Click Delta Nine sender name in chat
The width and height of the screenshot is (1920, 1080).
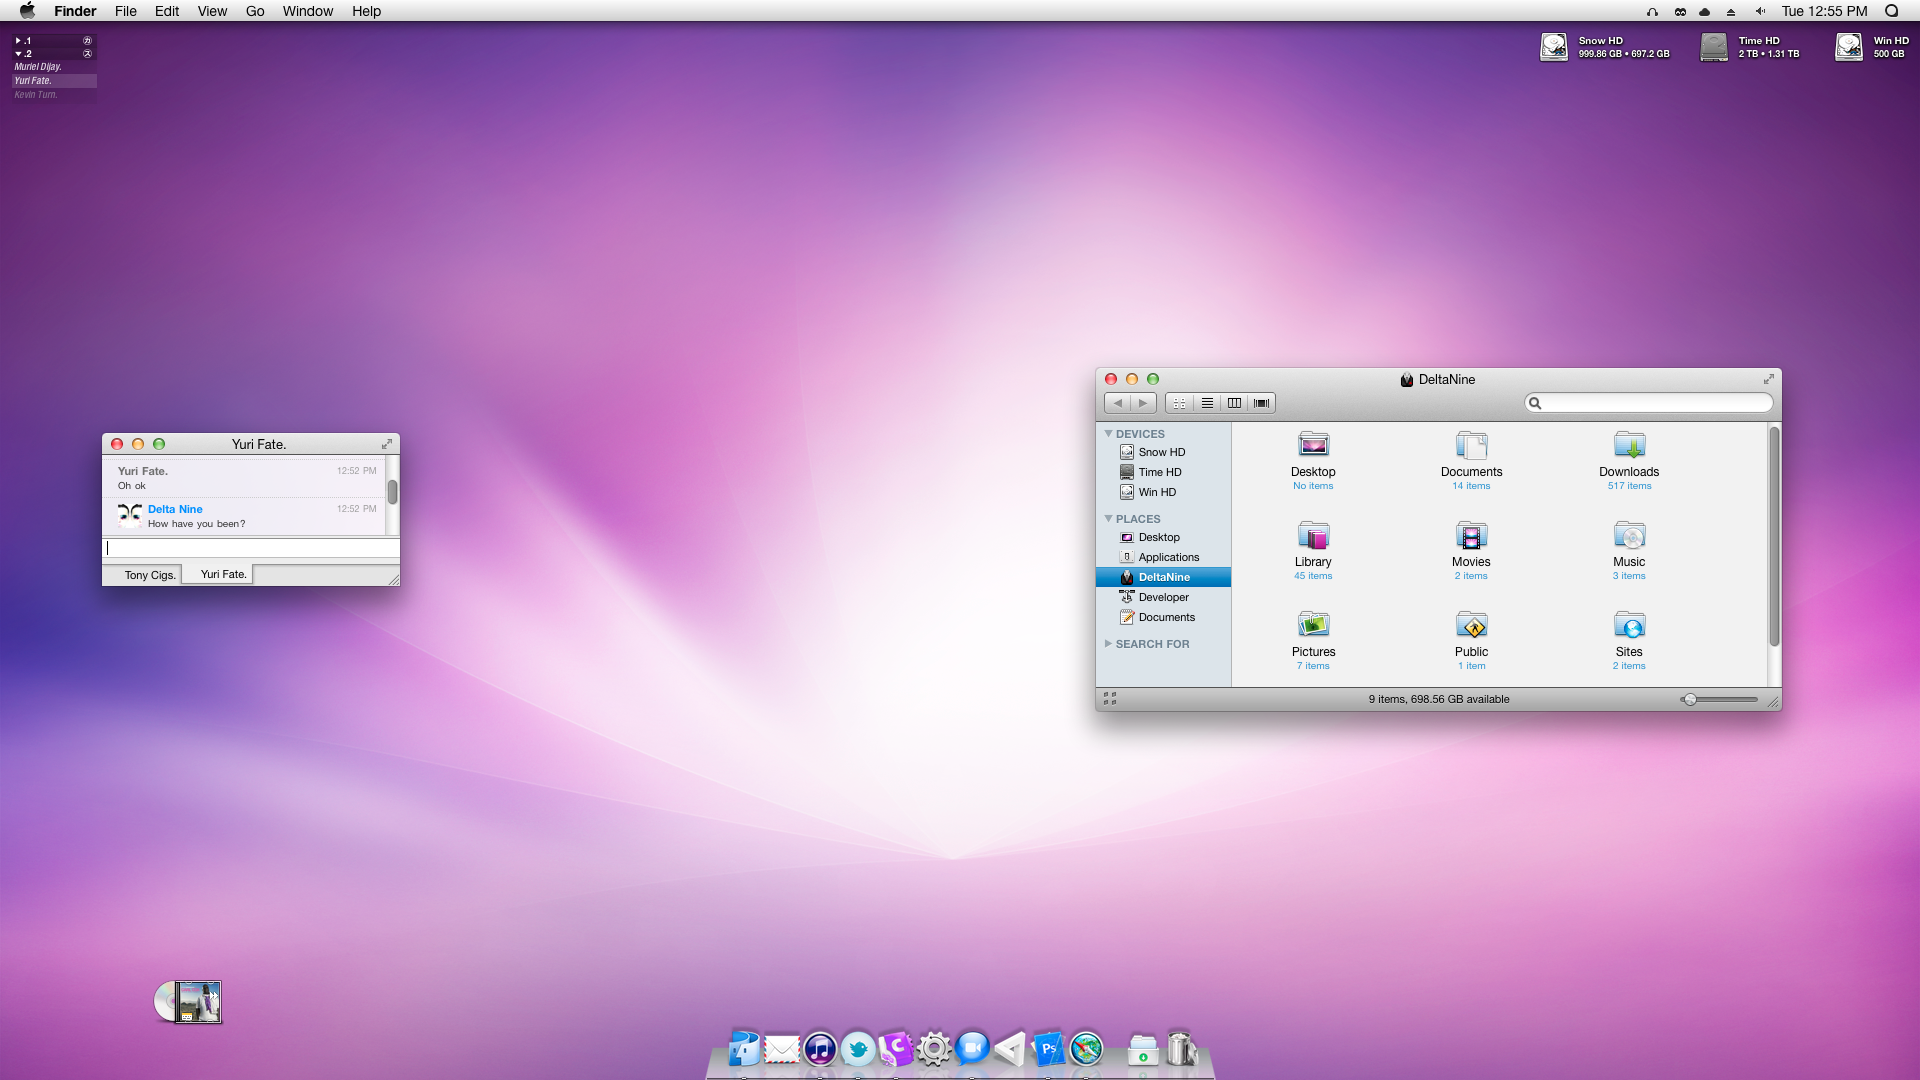coord(175,509)
